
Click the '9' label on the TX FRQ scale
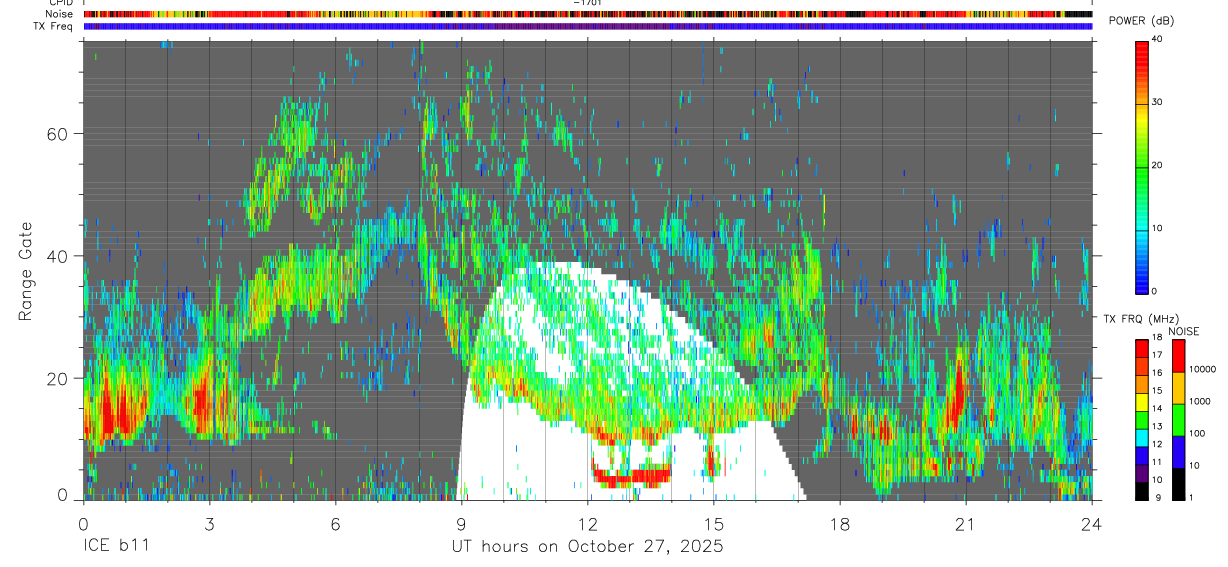point(1157,497)
